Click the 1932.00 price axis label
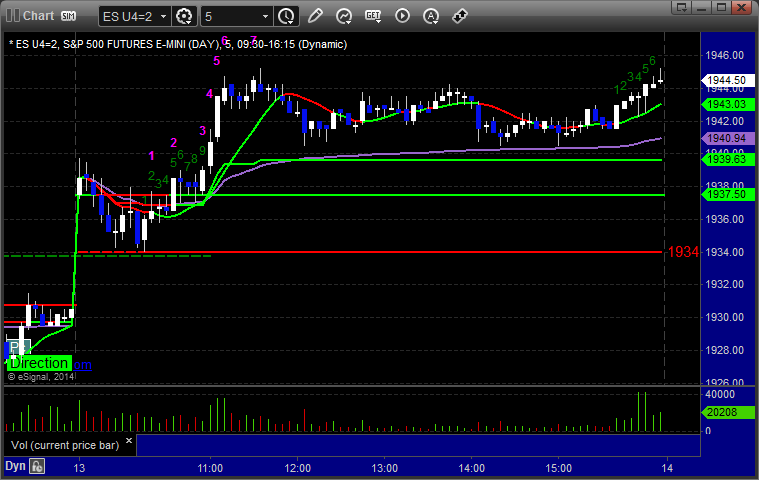This screenshot has height=480, width=759. click(725, 284)
